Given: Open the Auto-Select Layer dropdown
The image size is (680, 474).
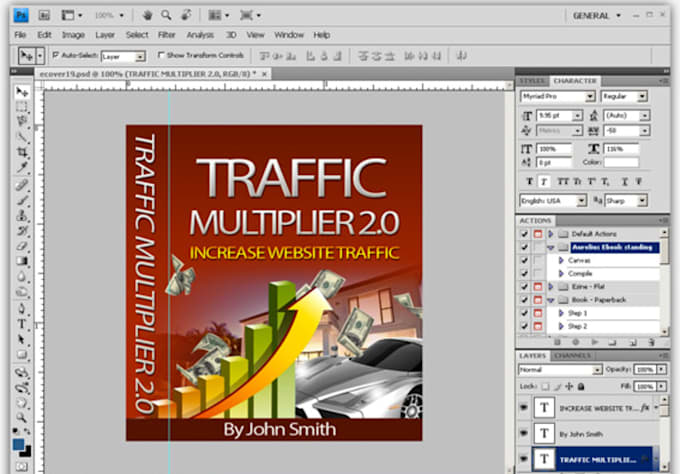Looking at the screenshot, I should 140,56.
